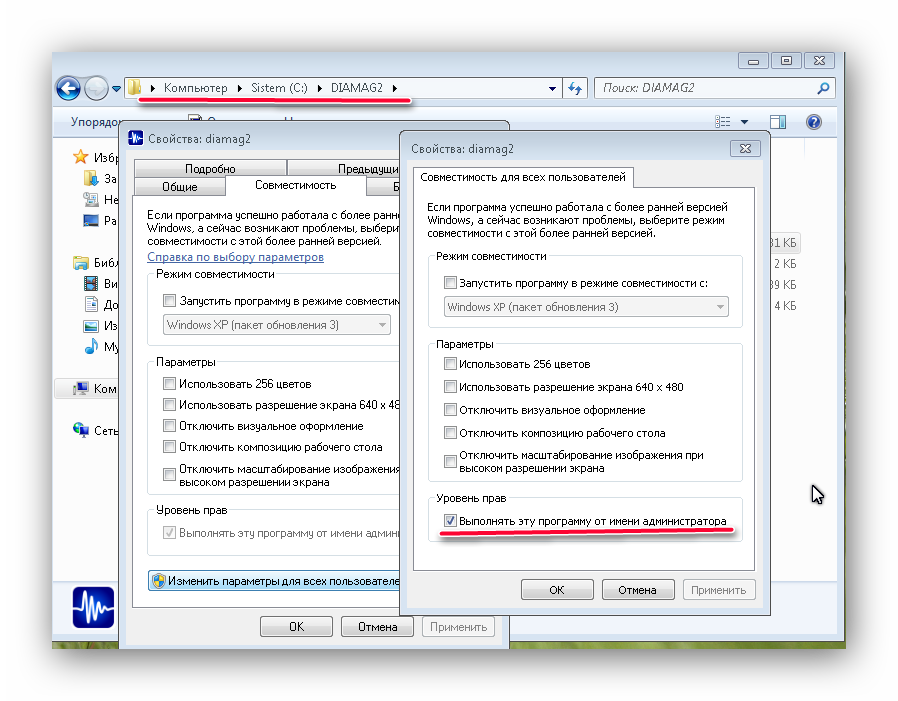Image resolution: width=898 pixels, height=701 pixels.
Task: Click the Pictures library icon
Action: 91,326
